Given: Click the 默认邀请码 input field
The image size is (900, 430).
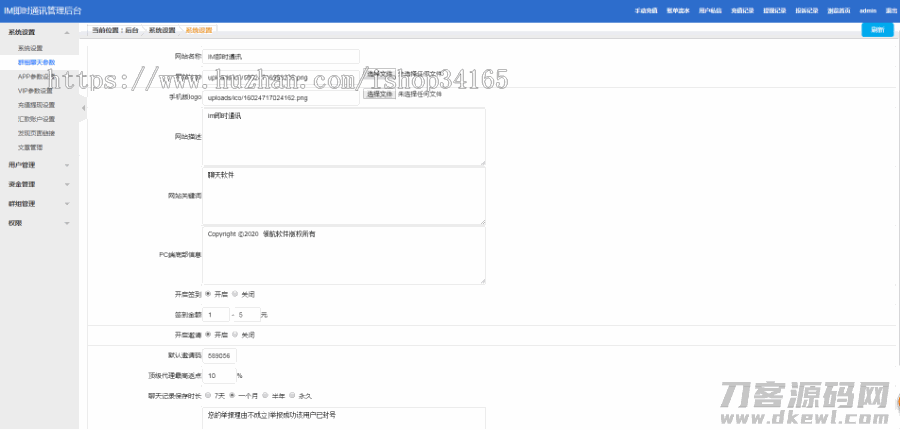Looking at the screenshot, I should tap(221, 355).
